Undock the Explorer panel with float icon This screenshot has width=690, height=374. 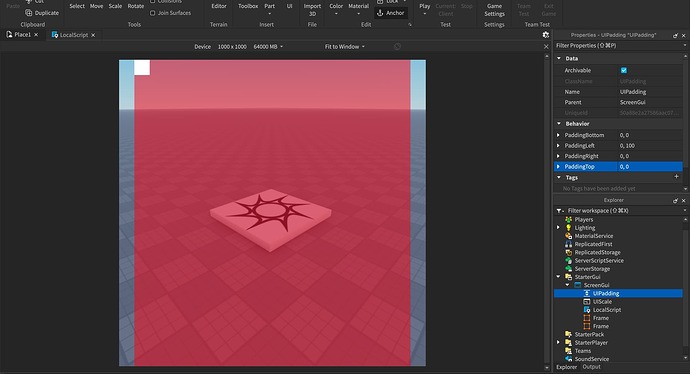click(x=675, y=200)
